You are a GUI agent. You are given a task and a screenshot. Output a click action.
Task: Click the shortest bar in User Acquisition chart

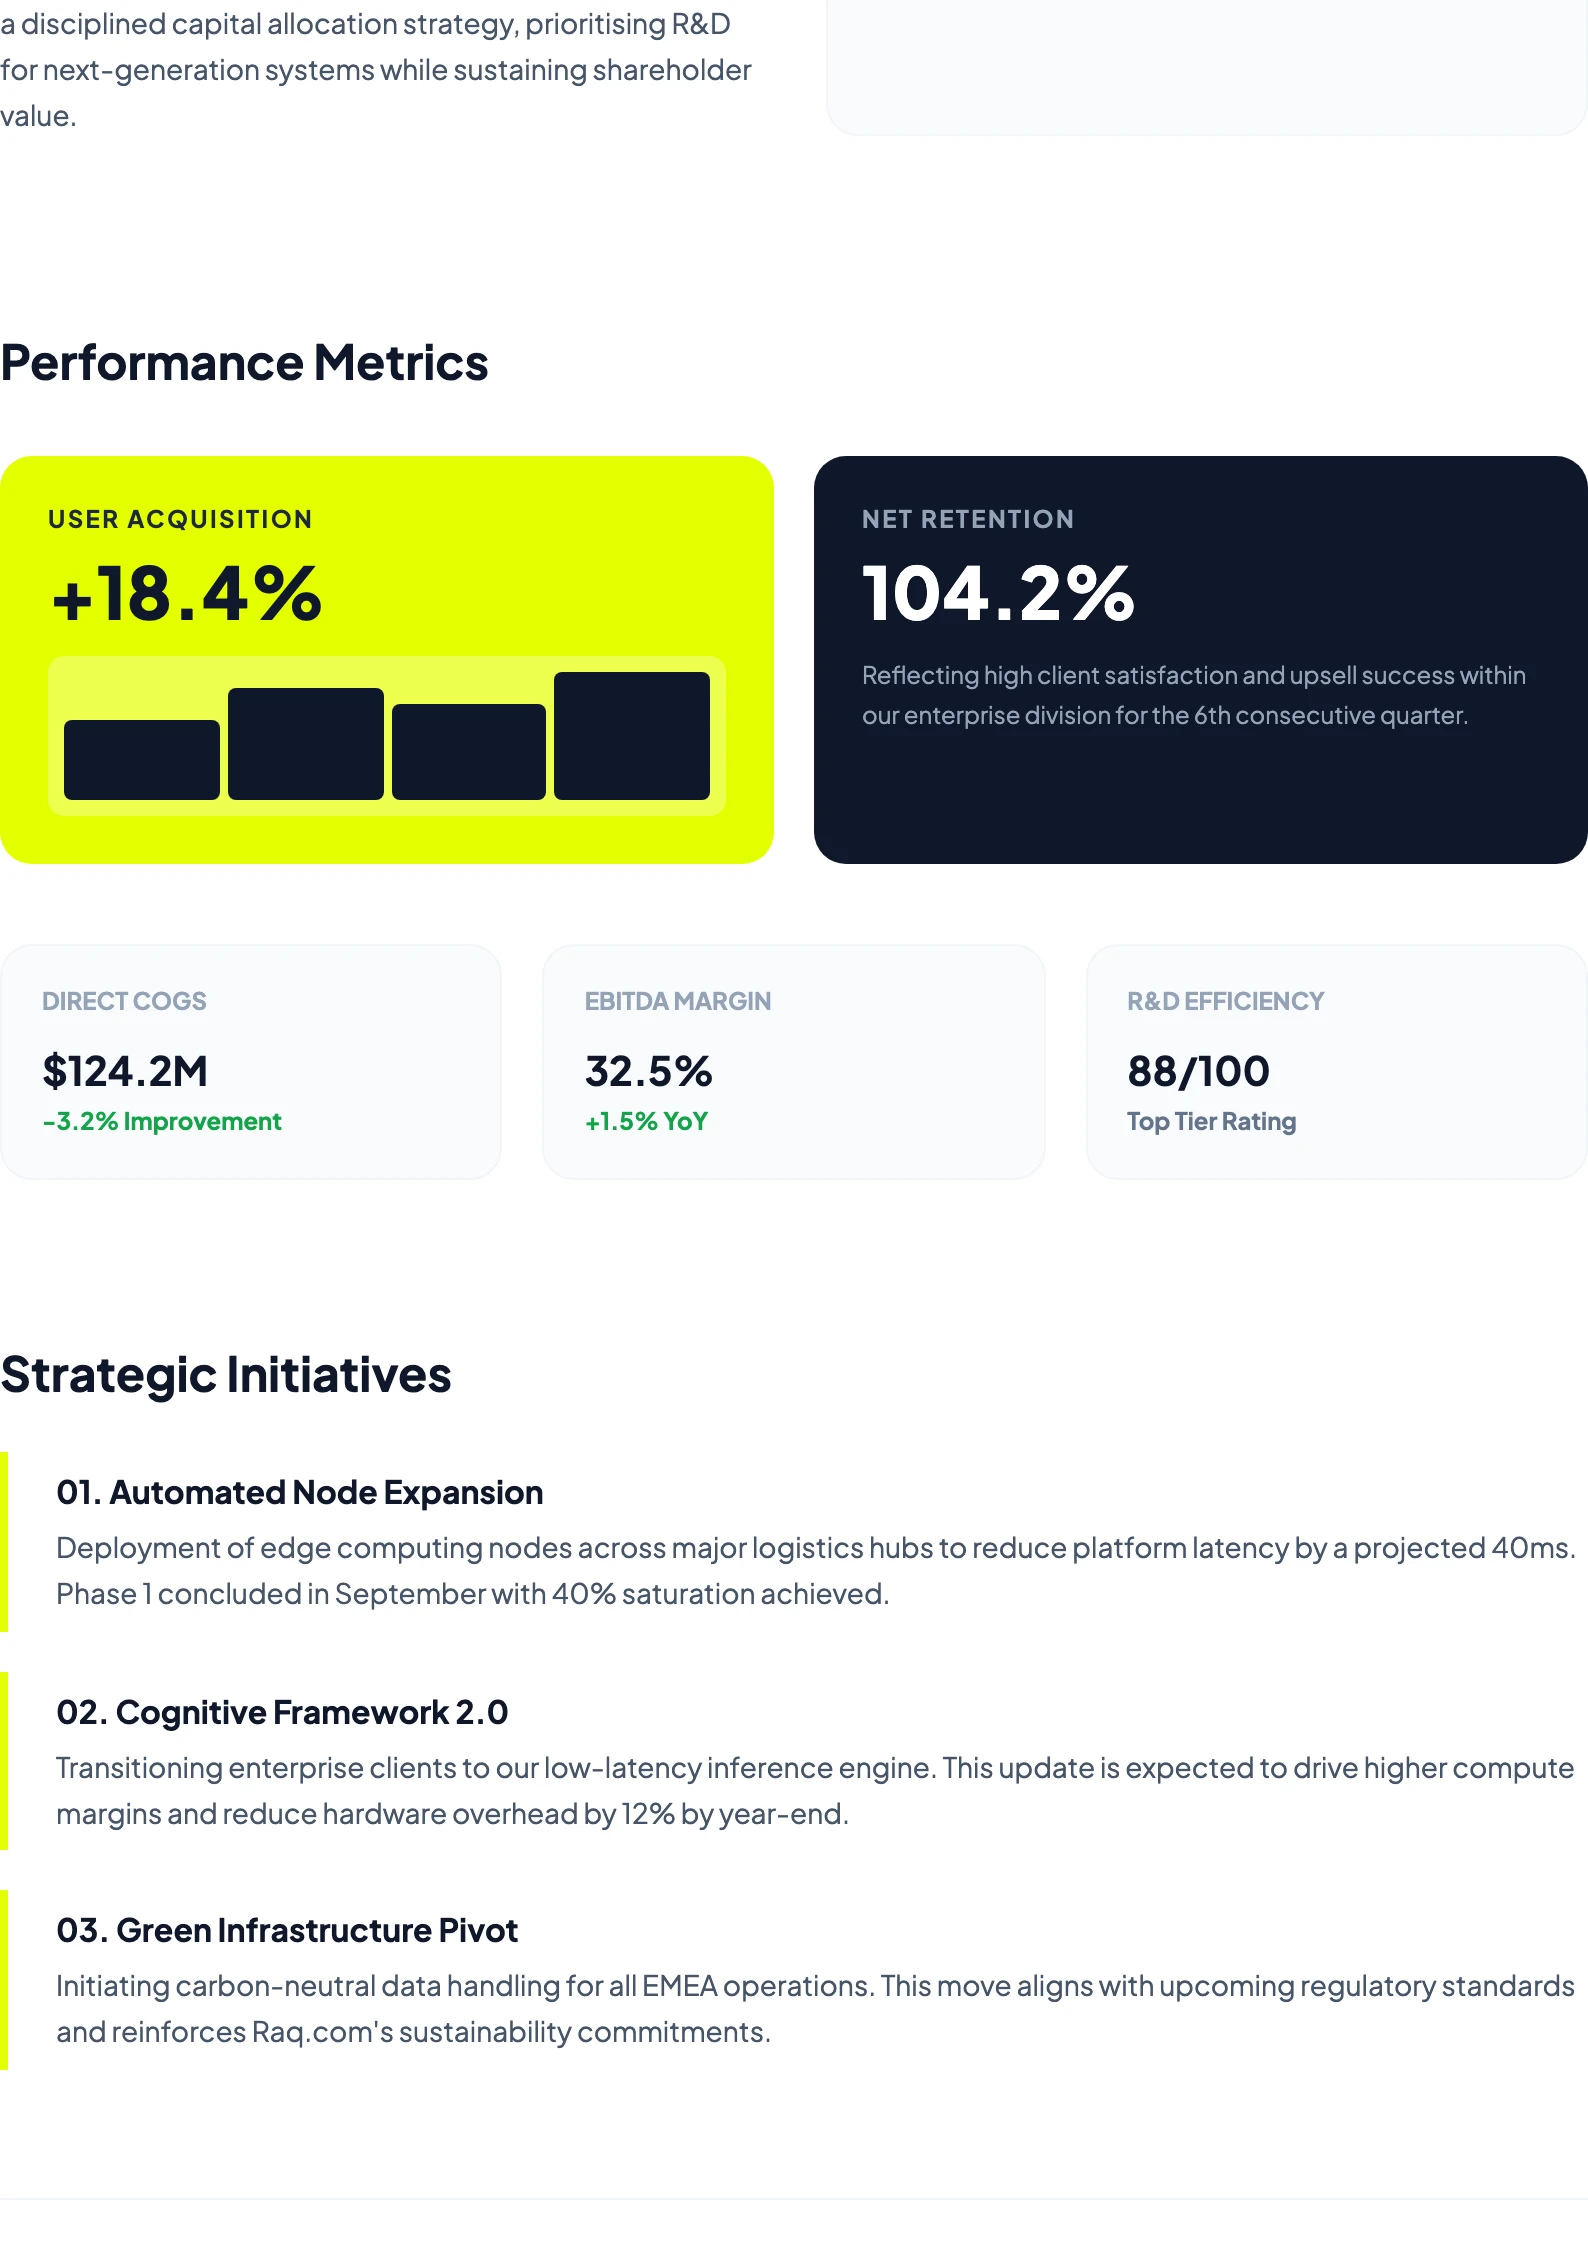coord(142,759)
